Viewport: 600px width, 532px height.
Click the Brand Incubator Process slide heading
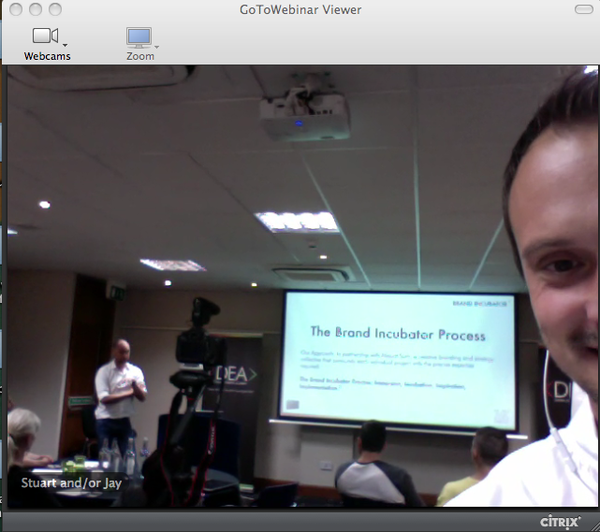397,334
